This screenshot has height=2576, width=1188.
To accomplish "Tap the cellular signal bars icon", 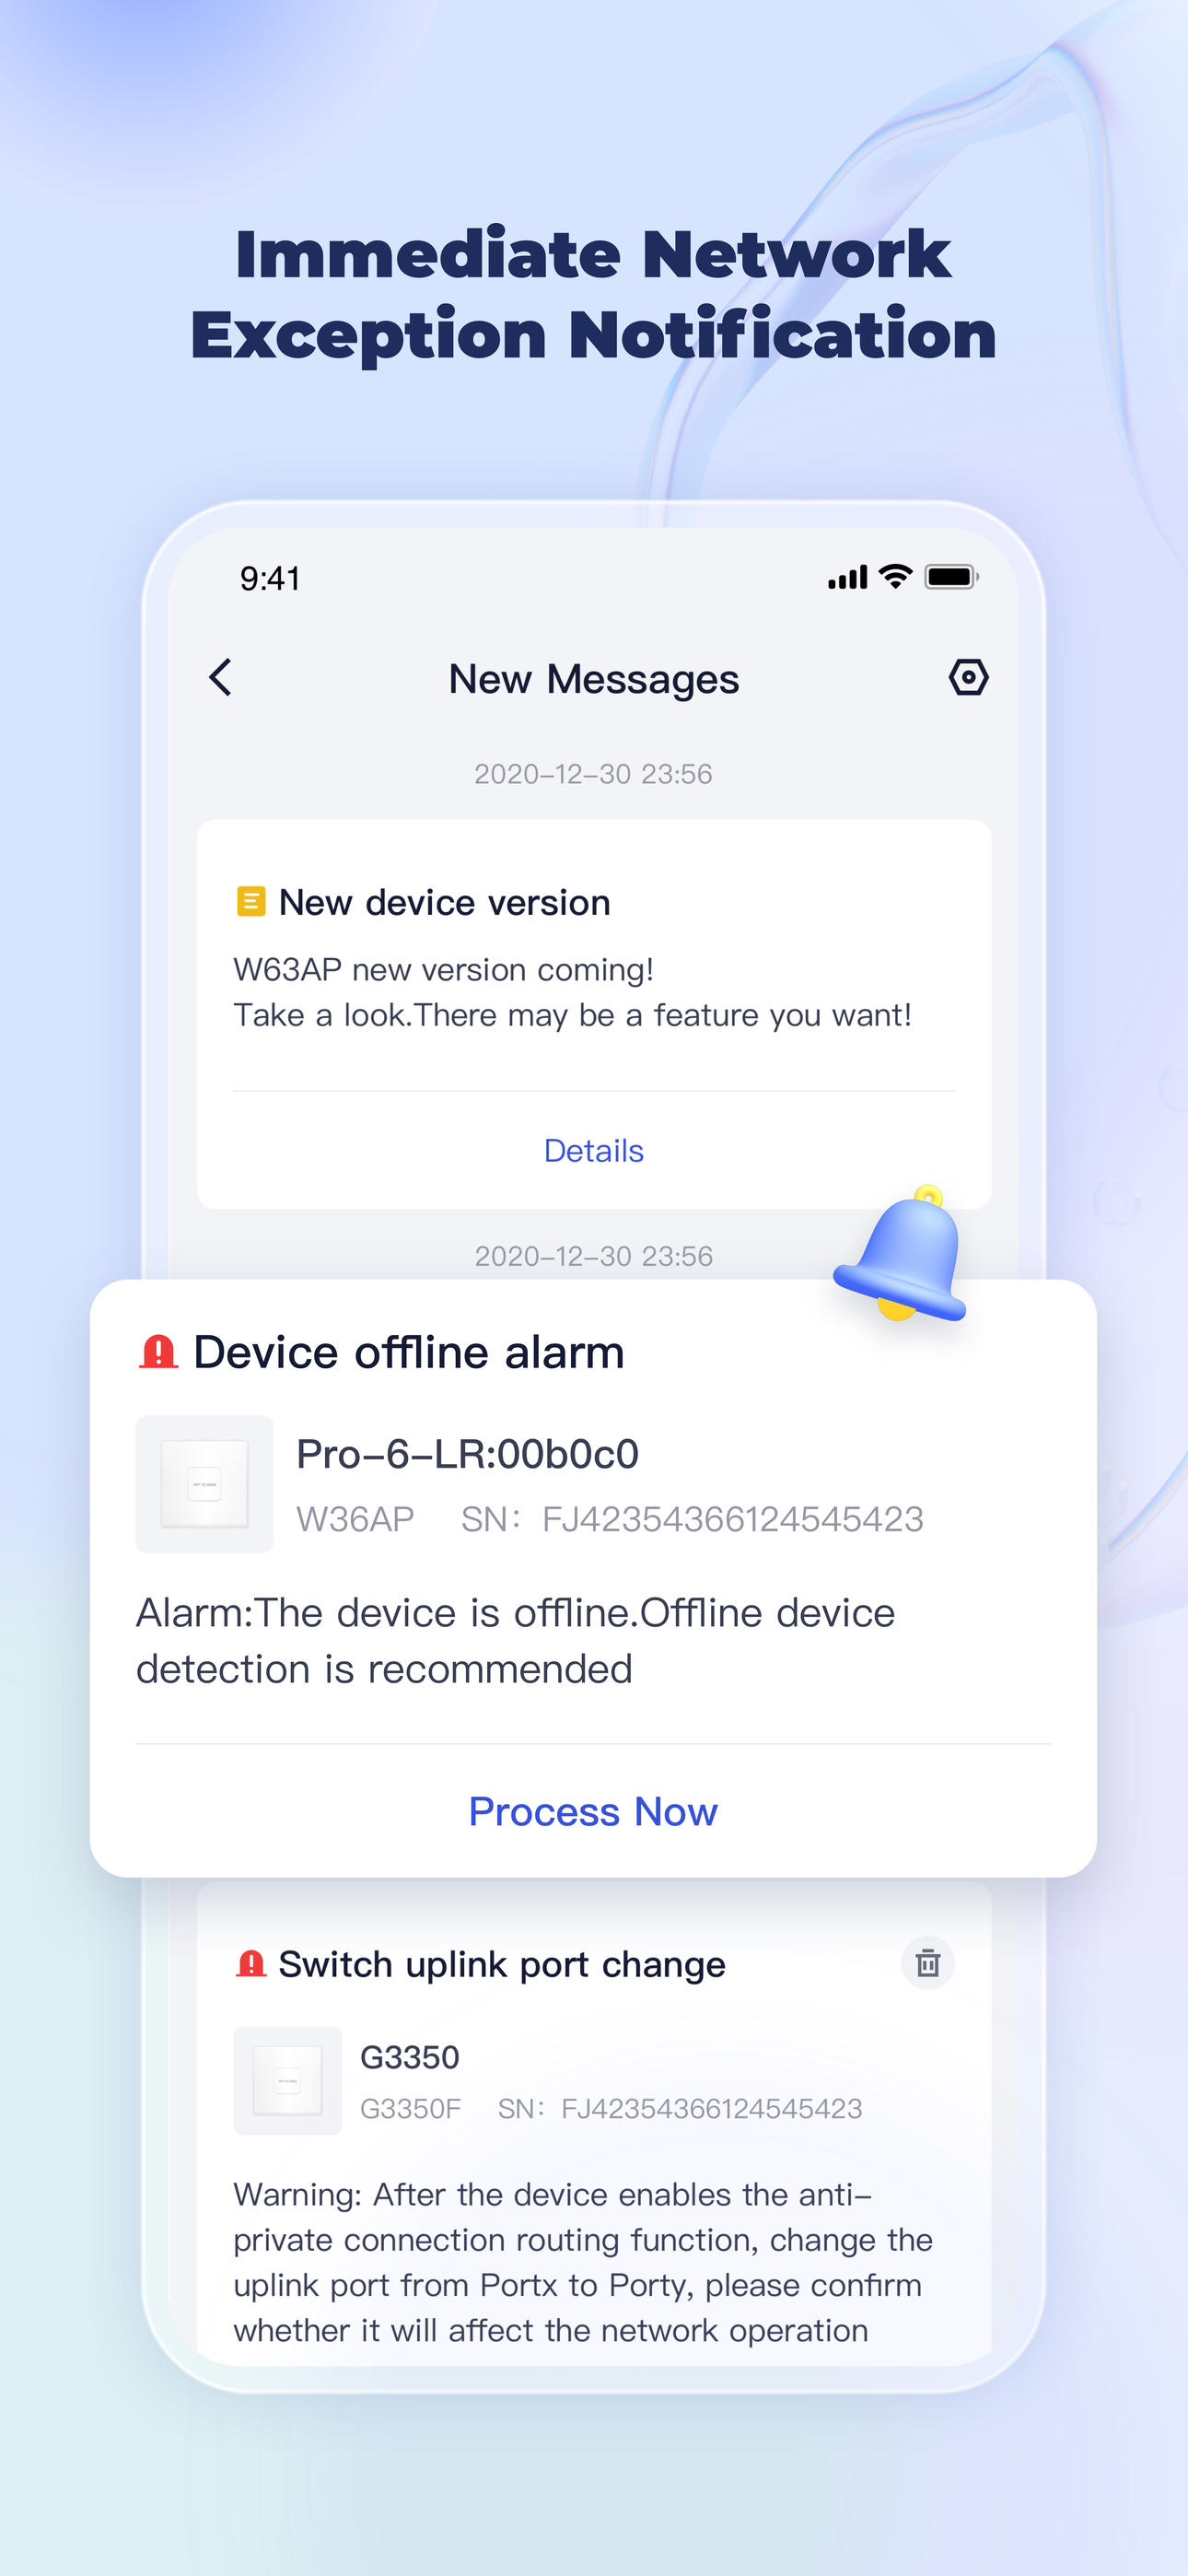I will 847,578.
